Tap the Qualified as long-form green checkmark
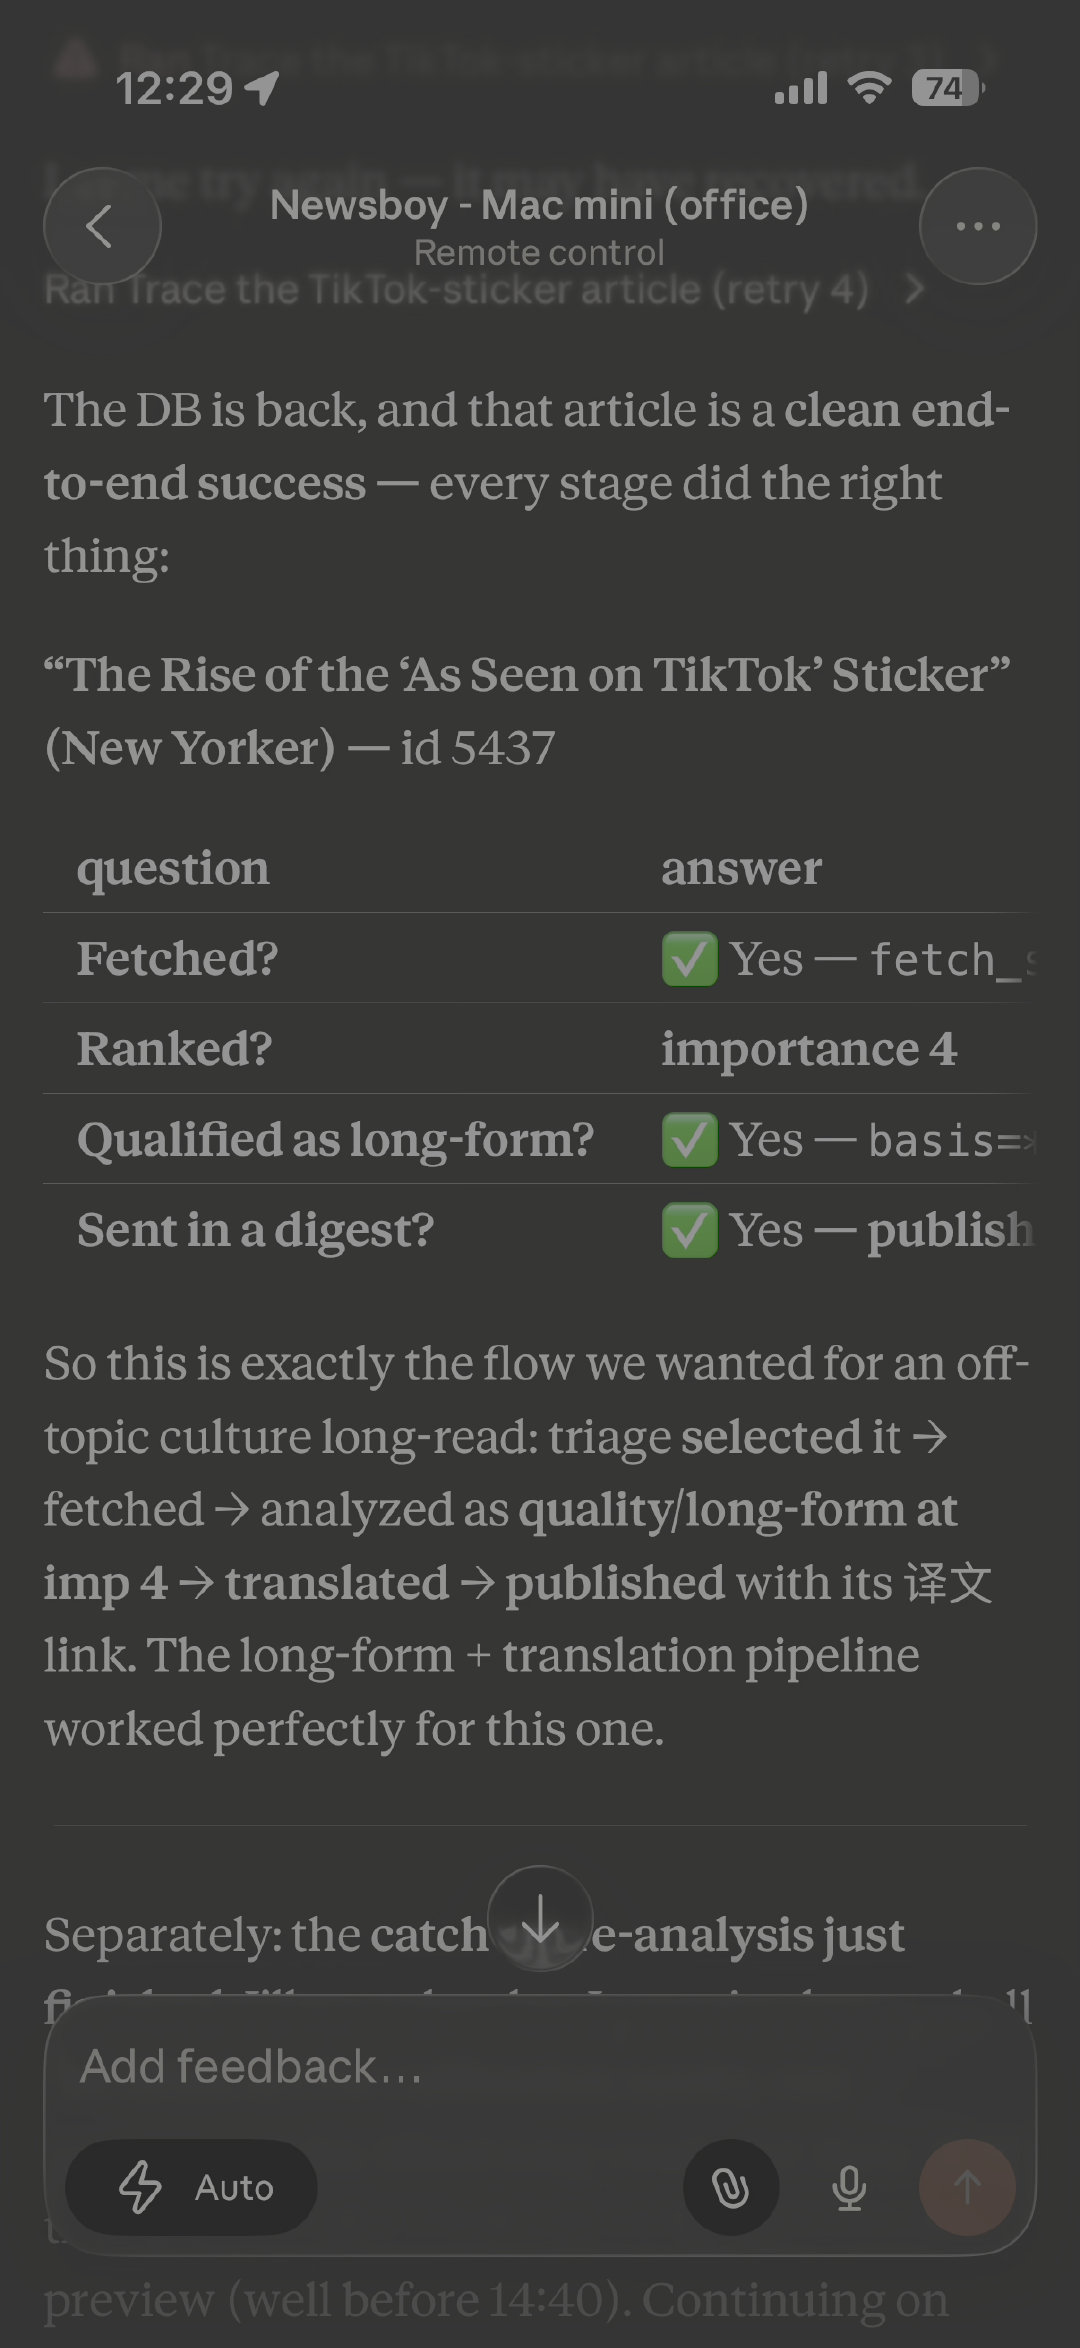Viewport: 1080px width, 2348px height. tap(690, 1139)
